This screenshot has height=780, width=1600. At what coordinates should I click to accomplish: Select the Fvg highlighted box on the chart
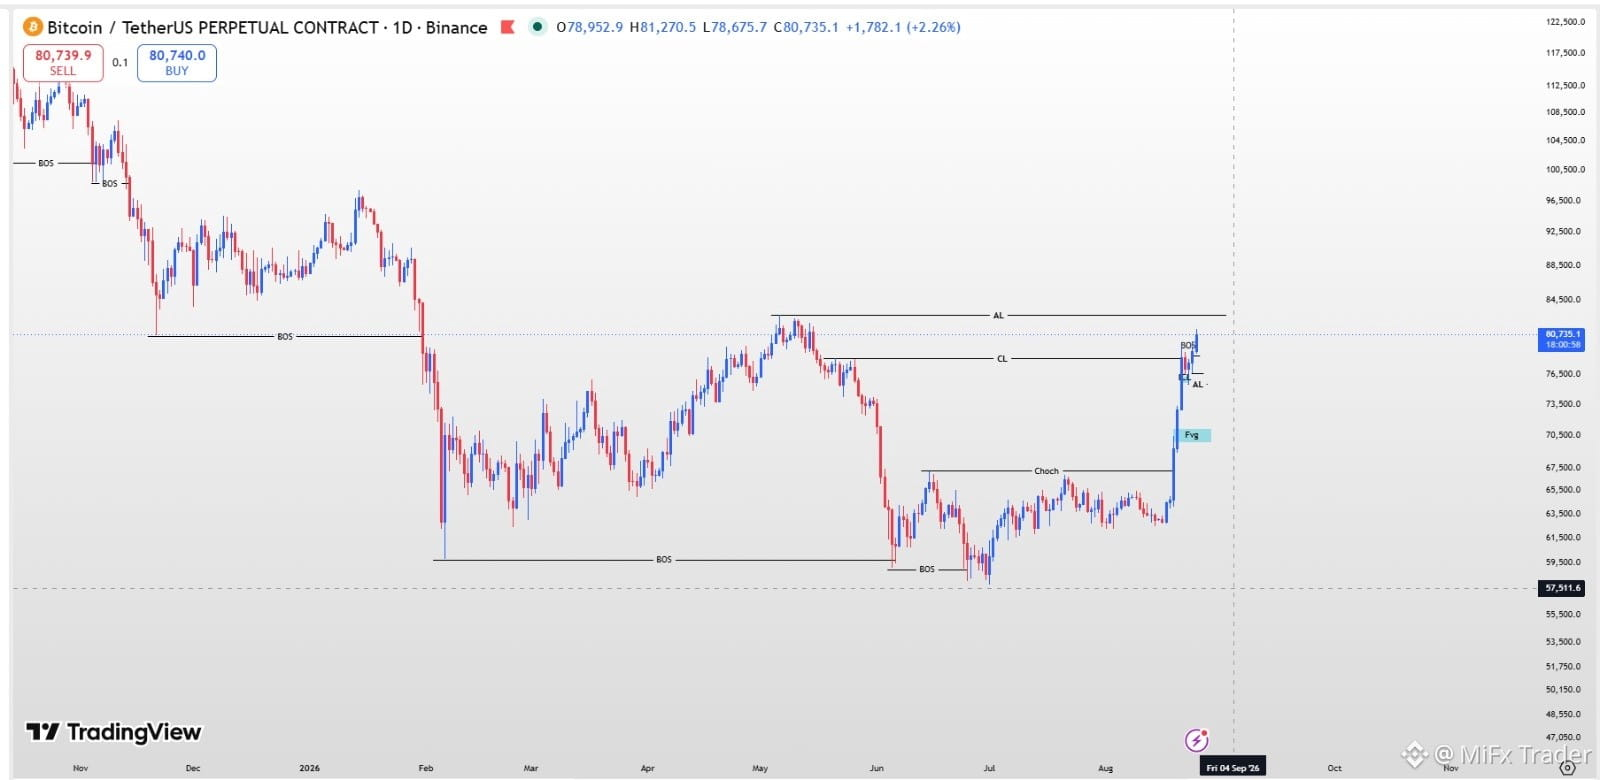point(1192,435)
